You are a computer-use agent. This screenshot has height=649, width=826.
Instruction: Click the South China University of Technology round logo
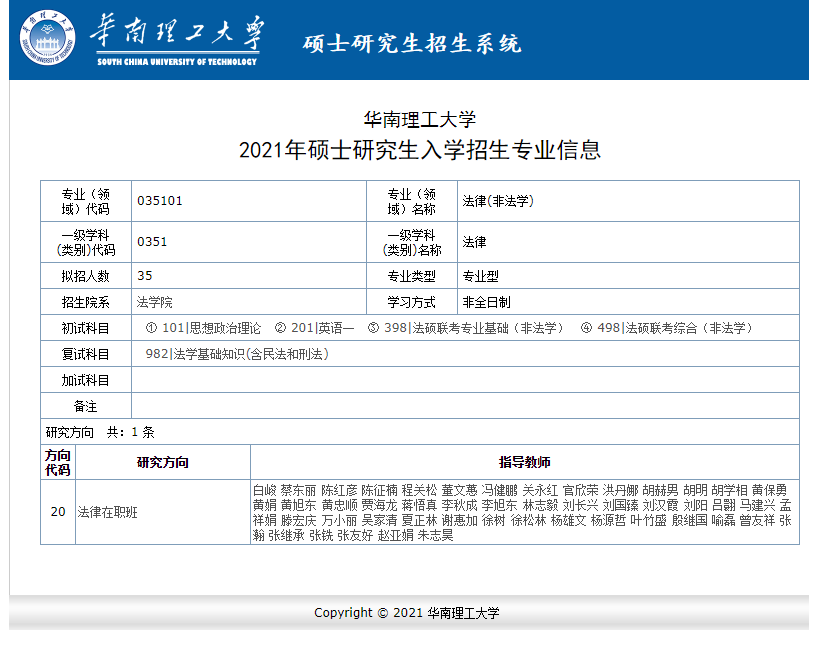(x=47, y=38)
